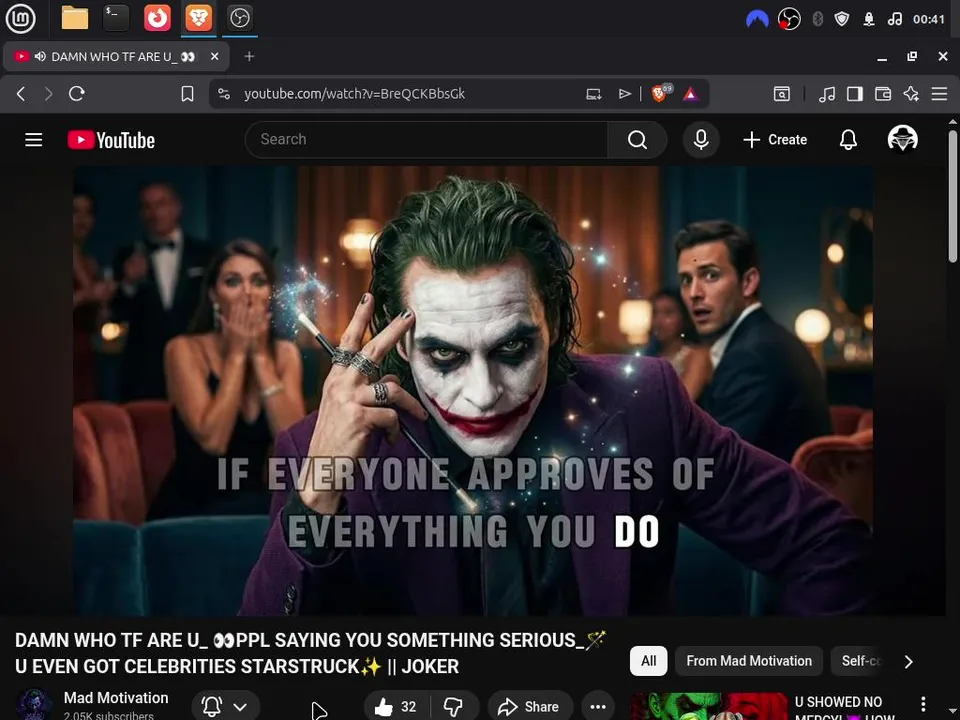Click the page vertical scrollbar

click(953, 196)
